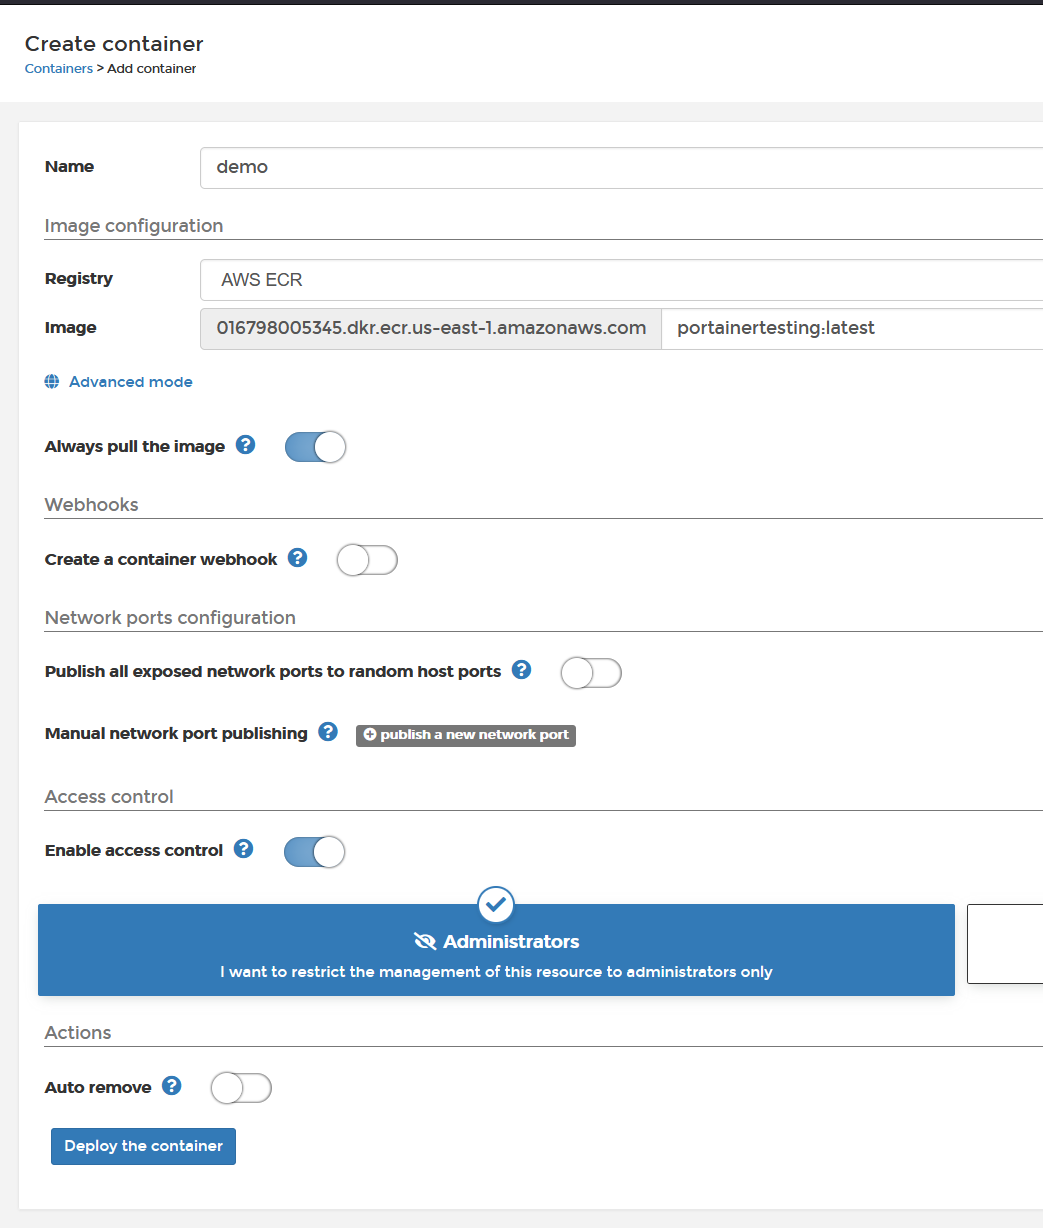Click the crossed-eye icon beside Administrators
Viewport: 1043px width, 1228px height.
click(425, 942)
